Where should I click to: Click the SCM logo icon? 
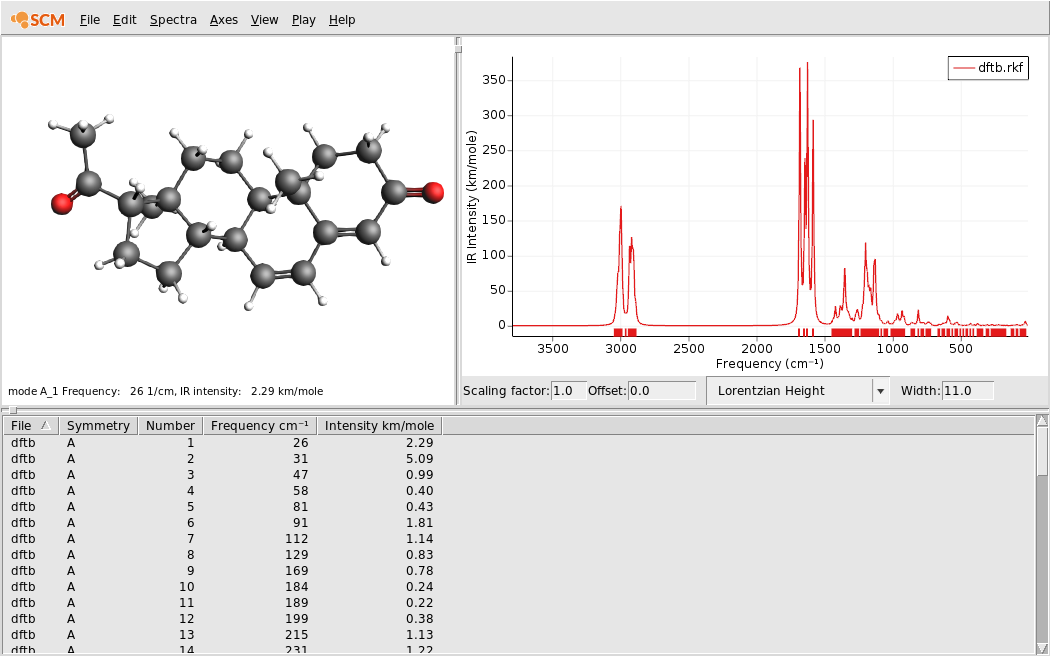(38, 19)
